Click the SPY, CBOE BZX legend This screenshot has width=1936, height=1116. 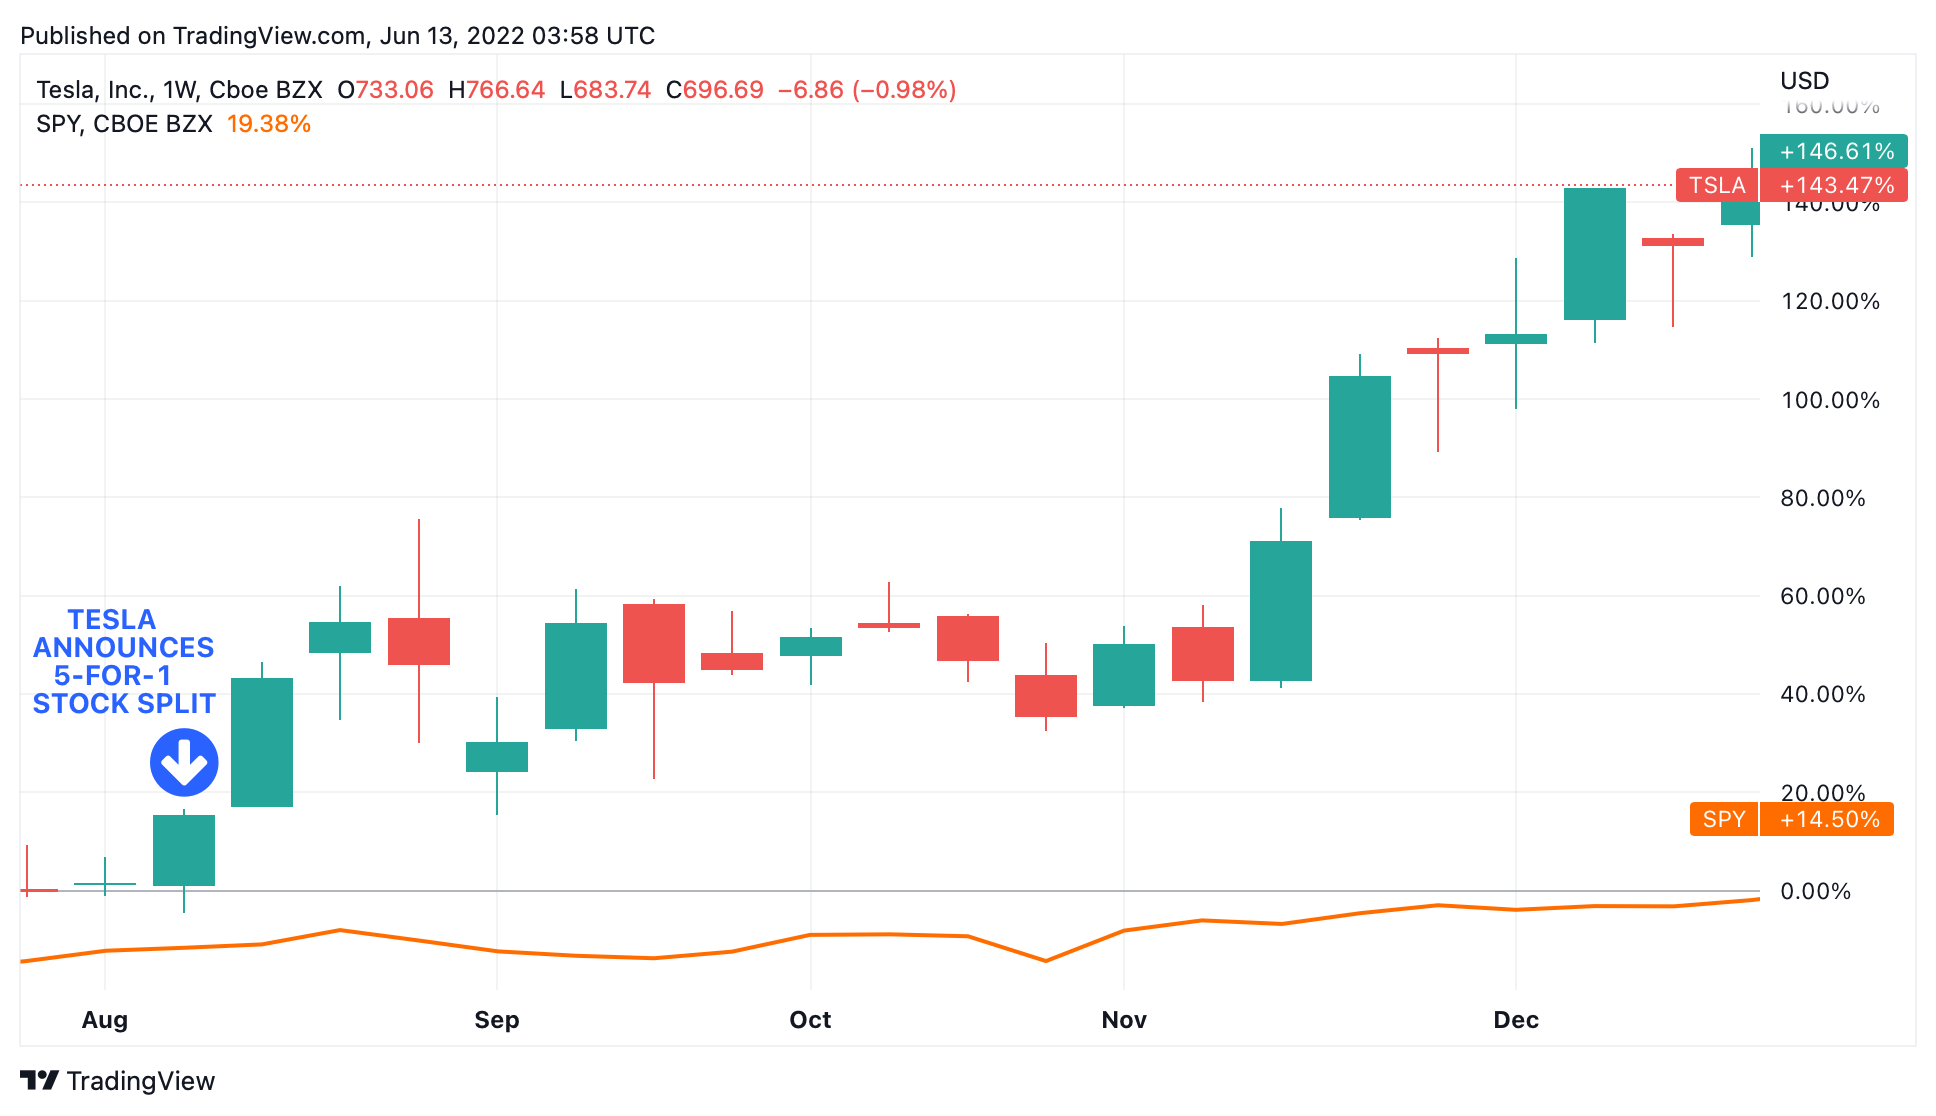(x=124, y=124)
